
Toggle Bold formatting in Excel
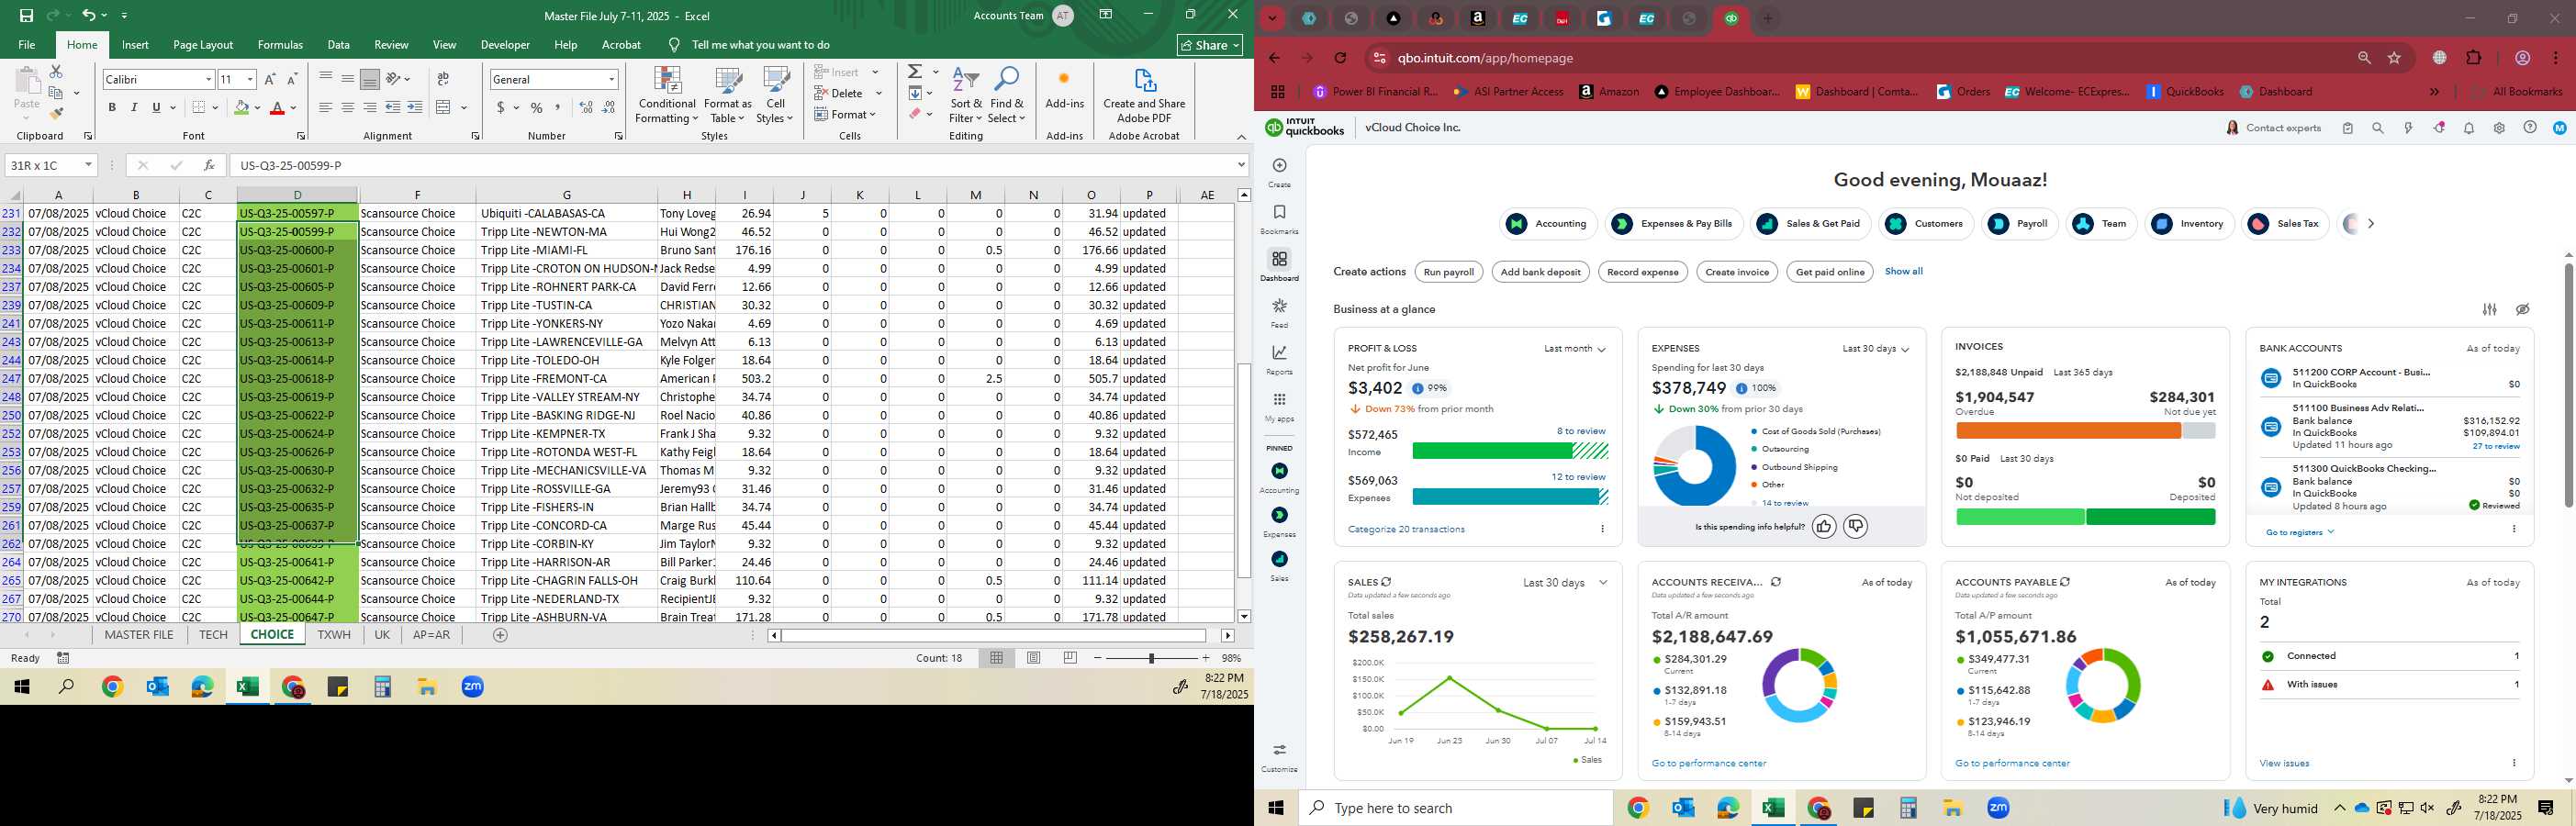click(x=112, y=107)
